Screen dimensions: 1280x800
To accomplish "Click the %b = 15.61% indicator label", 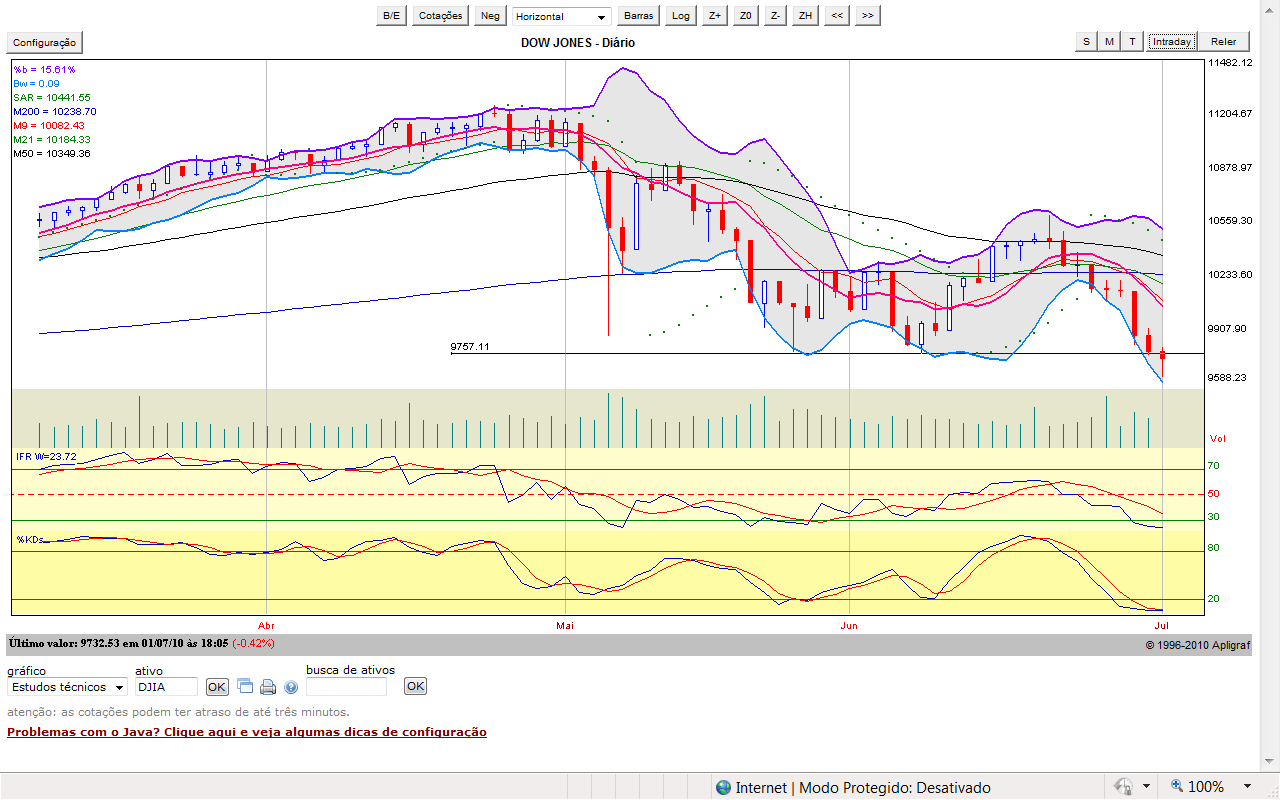I will 44,69.
